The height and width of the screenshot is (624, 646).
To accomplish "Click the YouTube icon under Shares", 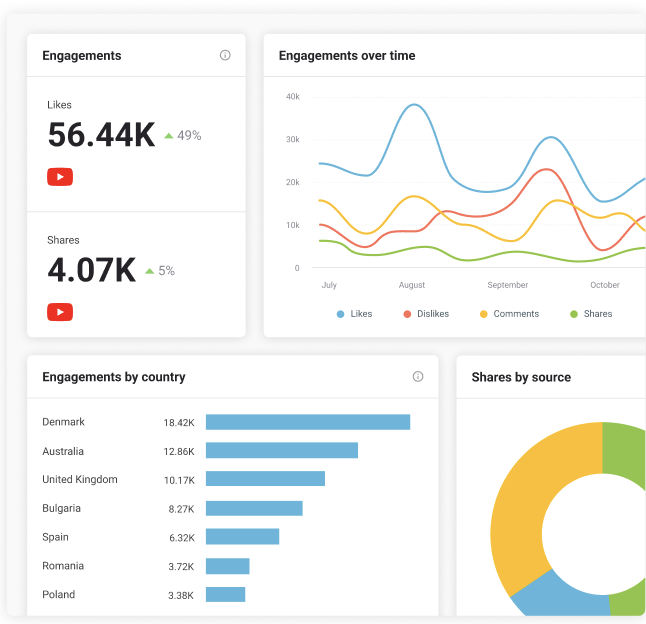I will [x=60, y=312].
